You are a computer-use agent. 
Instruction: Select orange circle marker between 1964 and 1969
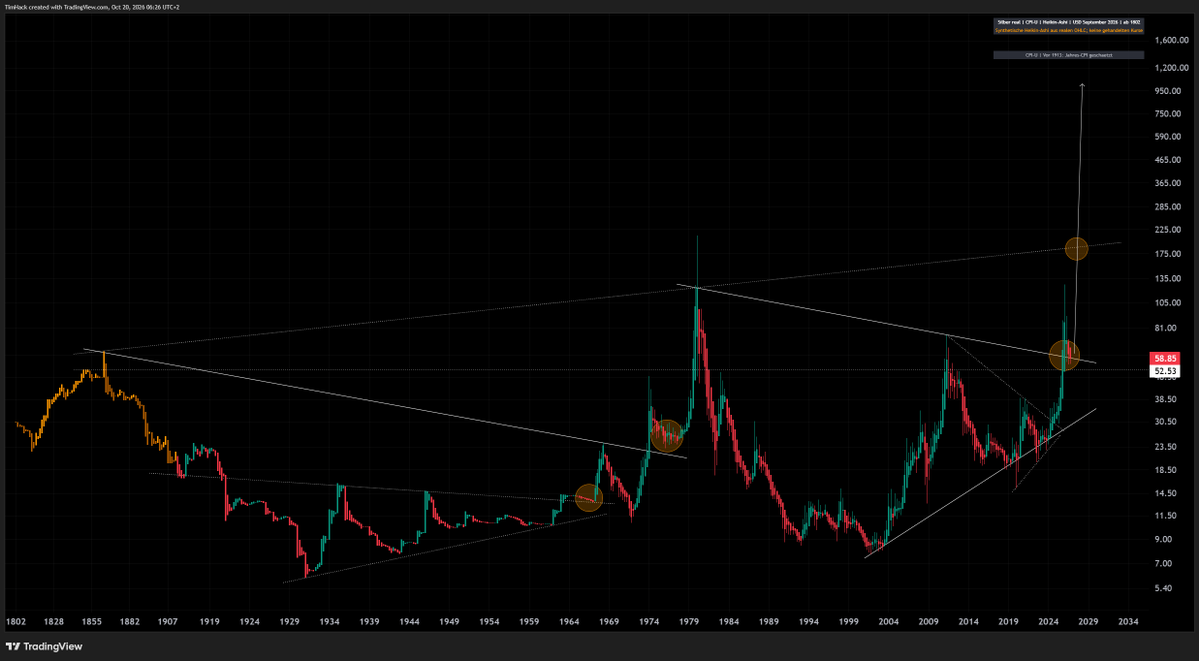tap(588, 498)
